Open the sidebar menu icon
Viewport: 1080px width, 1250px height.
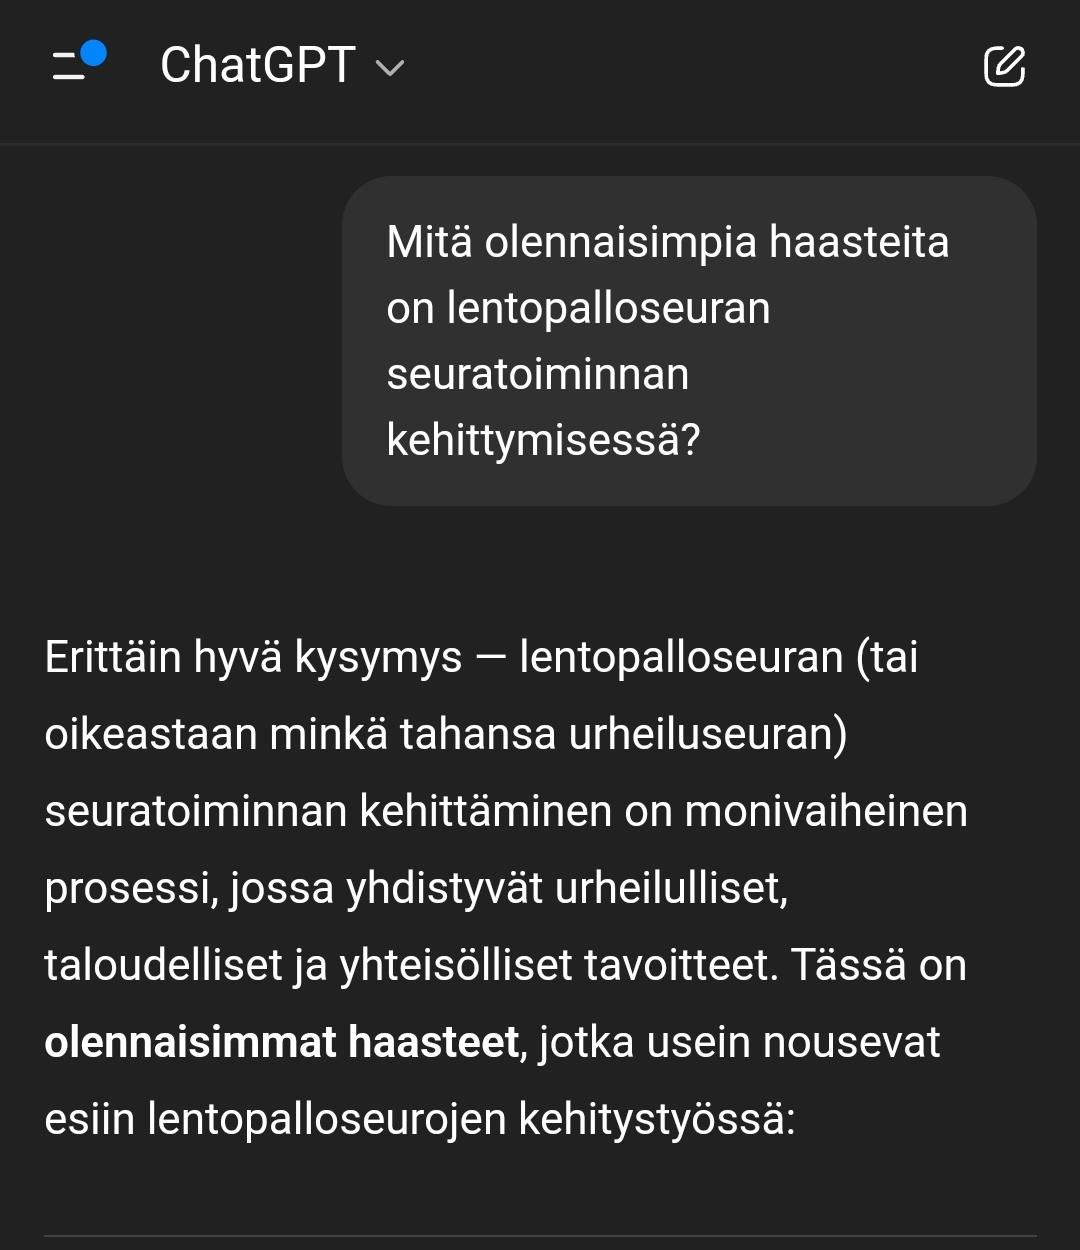(x=70, y=66)
